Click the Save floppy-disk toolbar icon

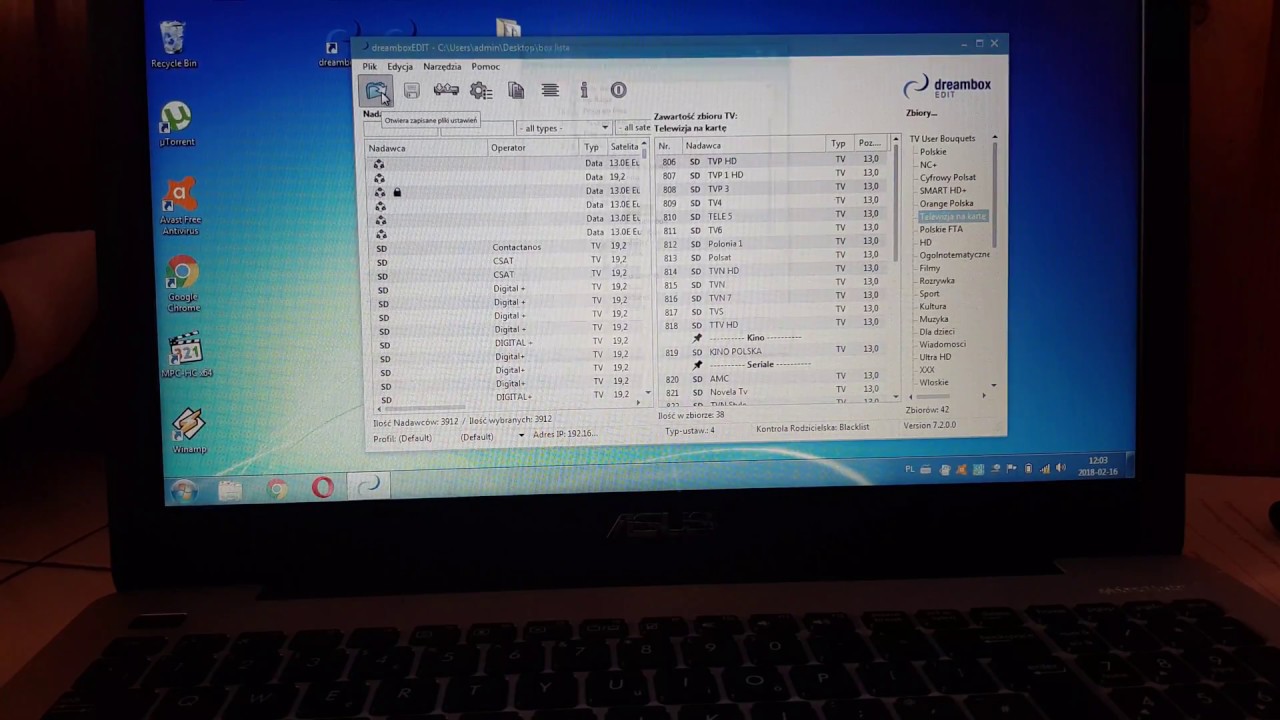411,91
